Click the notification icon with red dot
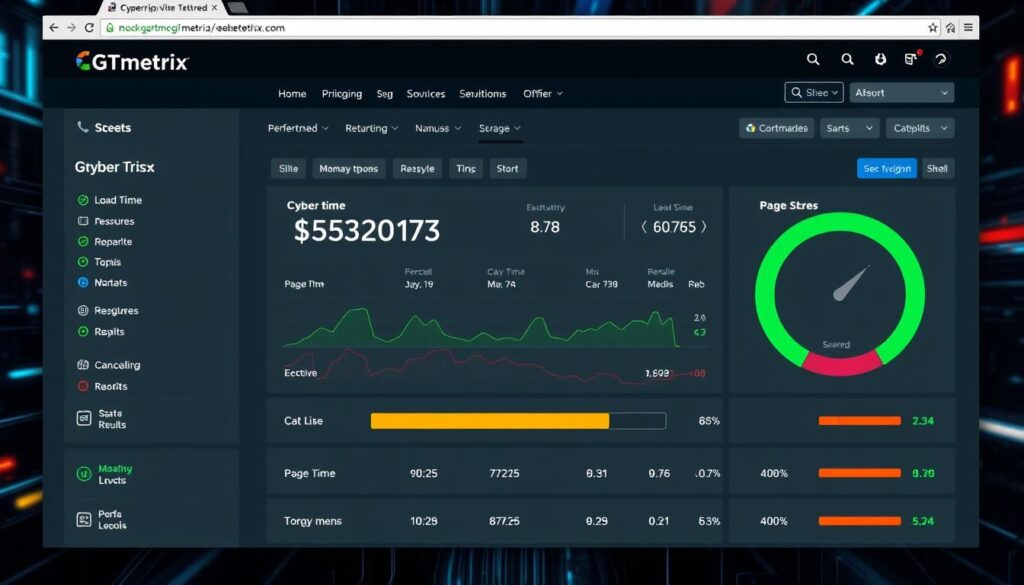 (x=911, y=60)
